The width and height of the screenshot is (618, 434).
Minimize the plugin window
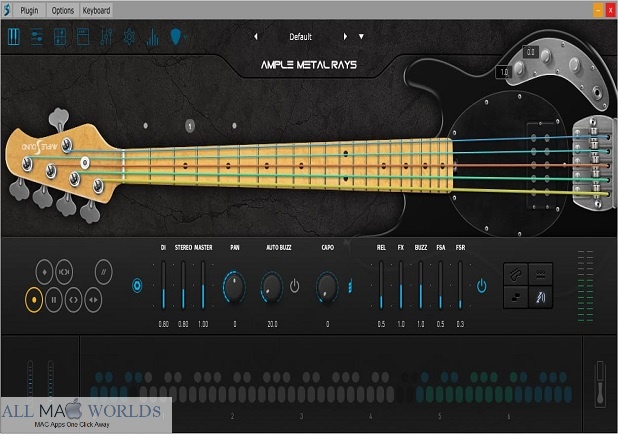click(x=598, y=10)
